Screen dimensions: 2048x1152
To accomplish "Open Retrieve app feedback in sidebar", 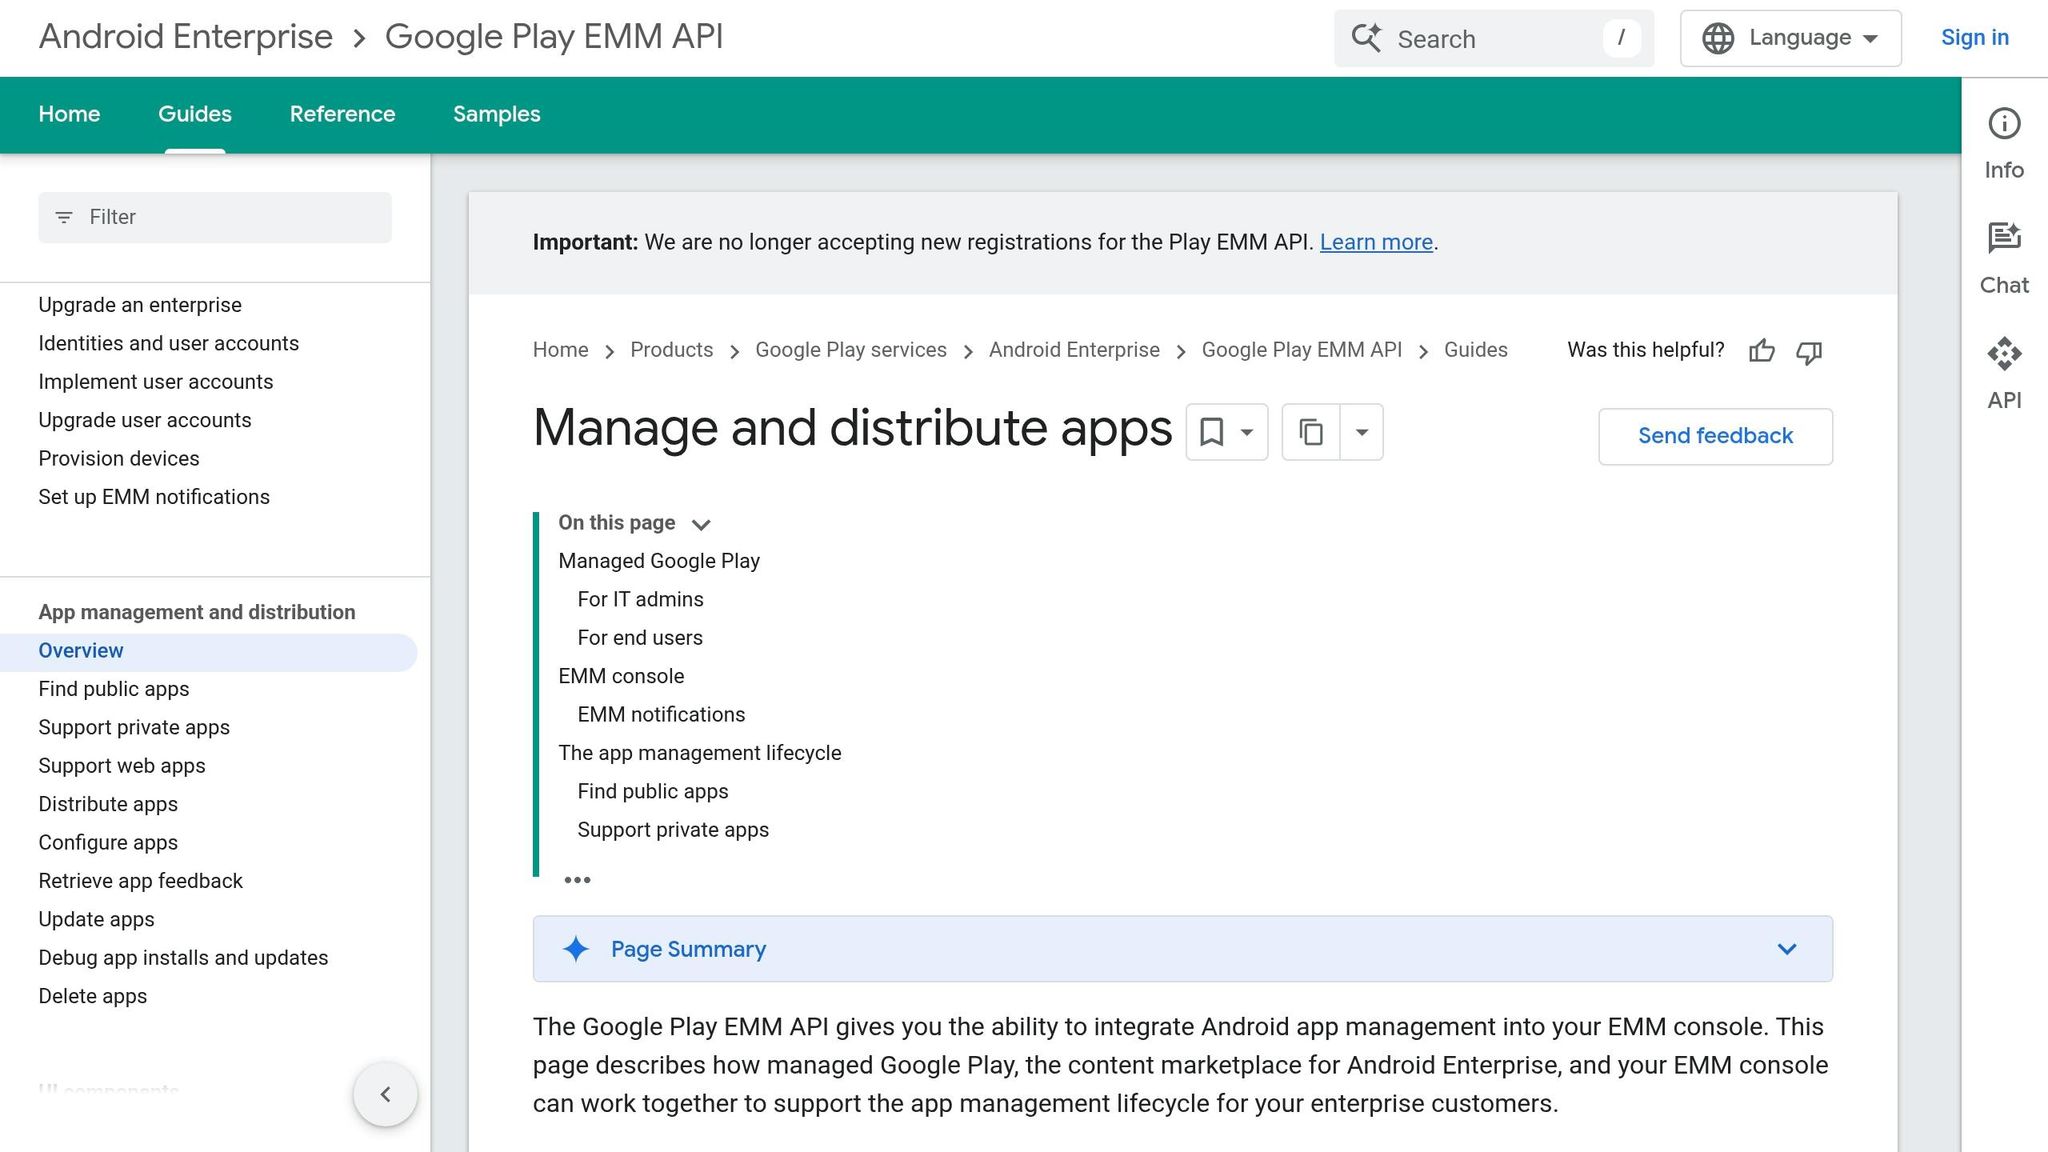I will pos(140,881).
